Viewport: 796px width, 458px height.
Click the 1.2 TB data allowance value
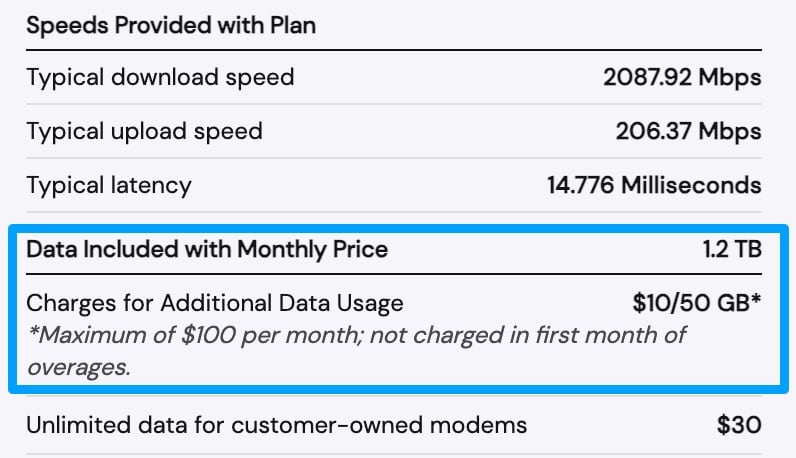(732, 249)
